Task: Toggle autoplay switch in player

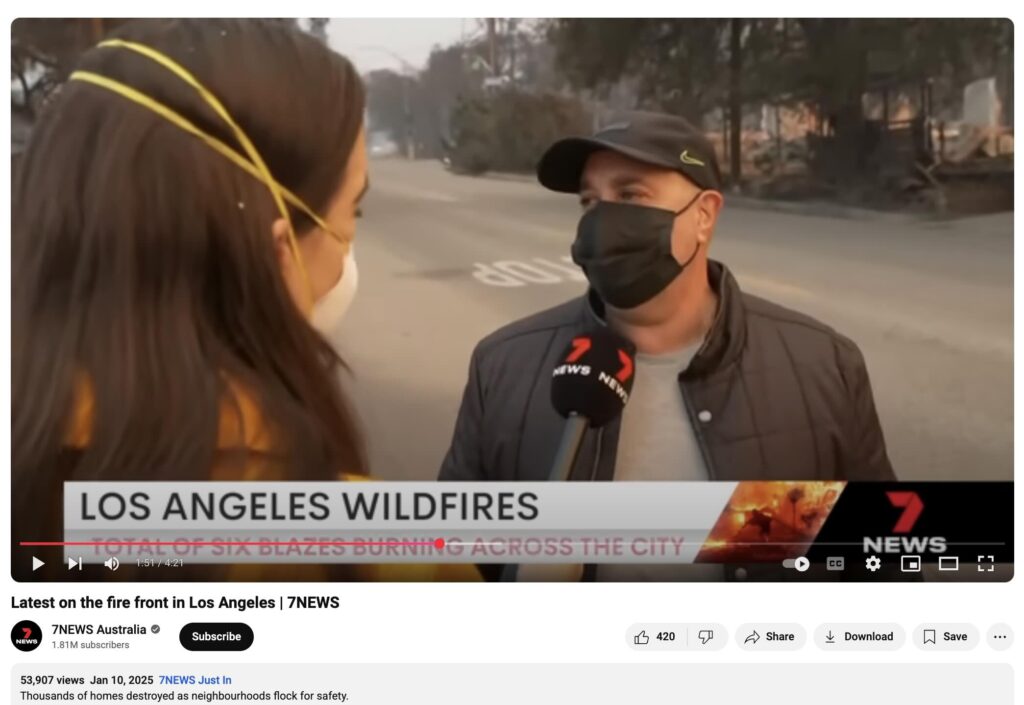Action: [796, 563]
